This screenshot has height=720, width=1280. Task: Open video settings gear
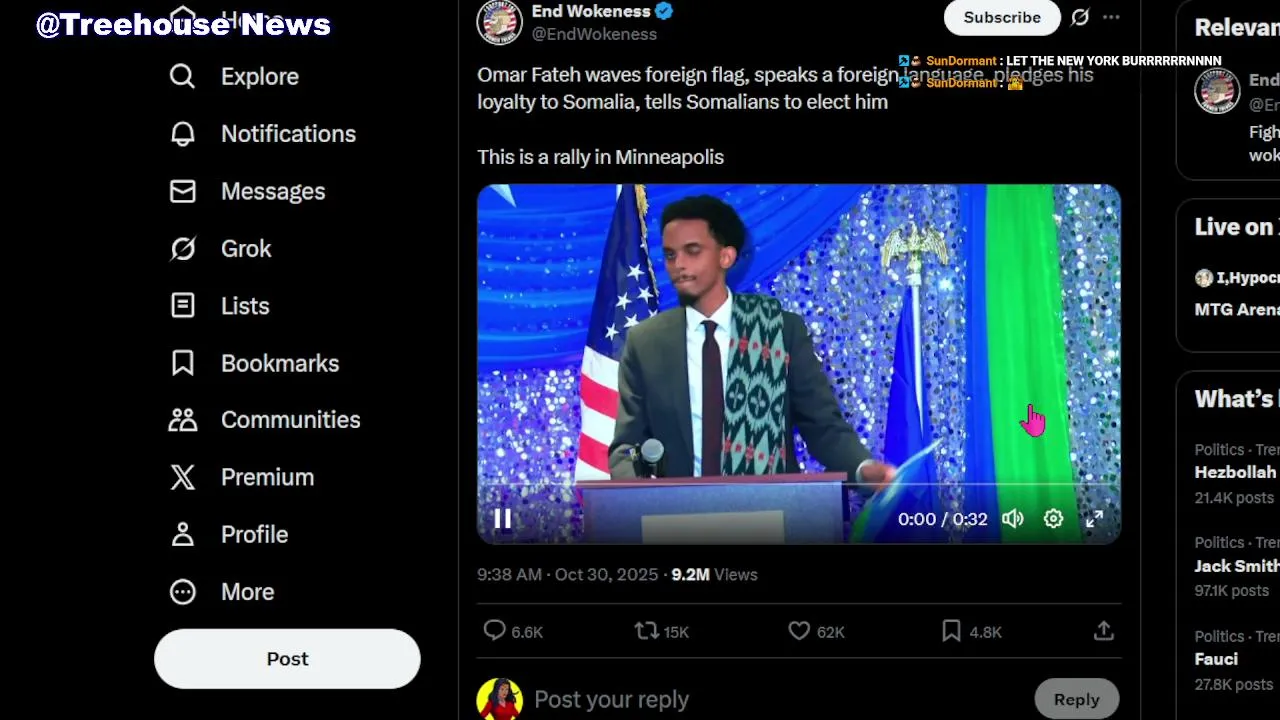pyautogui.click(x=1053, y=518)
